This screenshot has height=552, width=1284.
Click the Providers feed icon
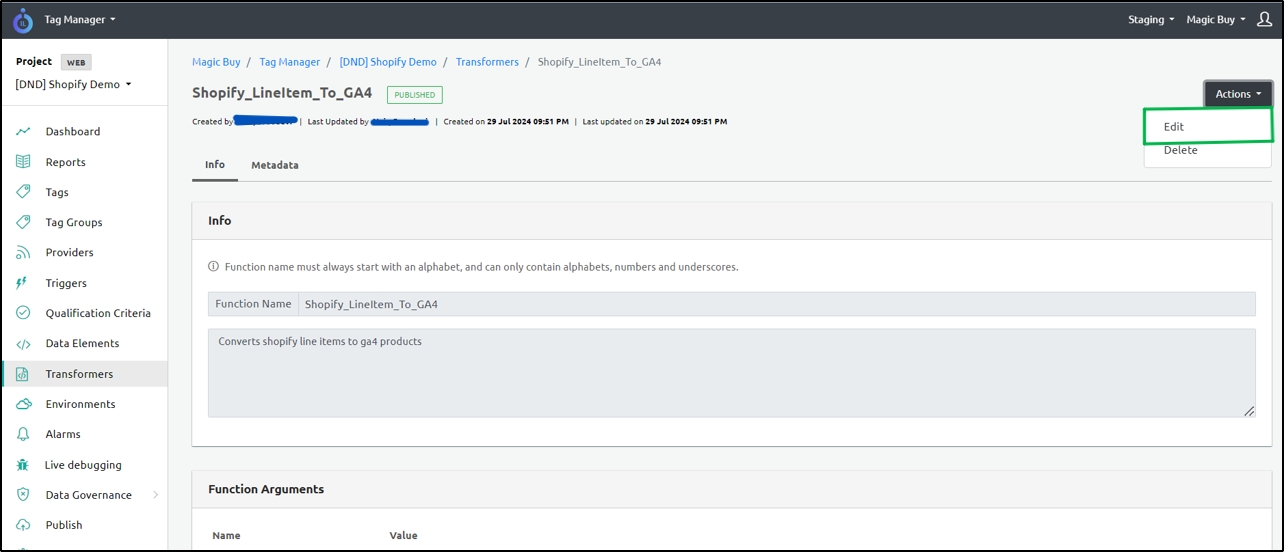point(23,253)
